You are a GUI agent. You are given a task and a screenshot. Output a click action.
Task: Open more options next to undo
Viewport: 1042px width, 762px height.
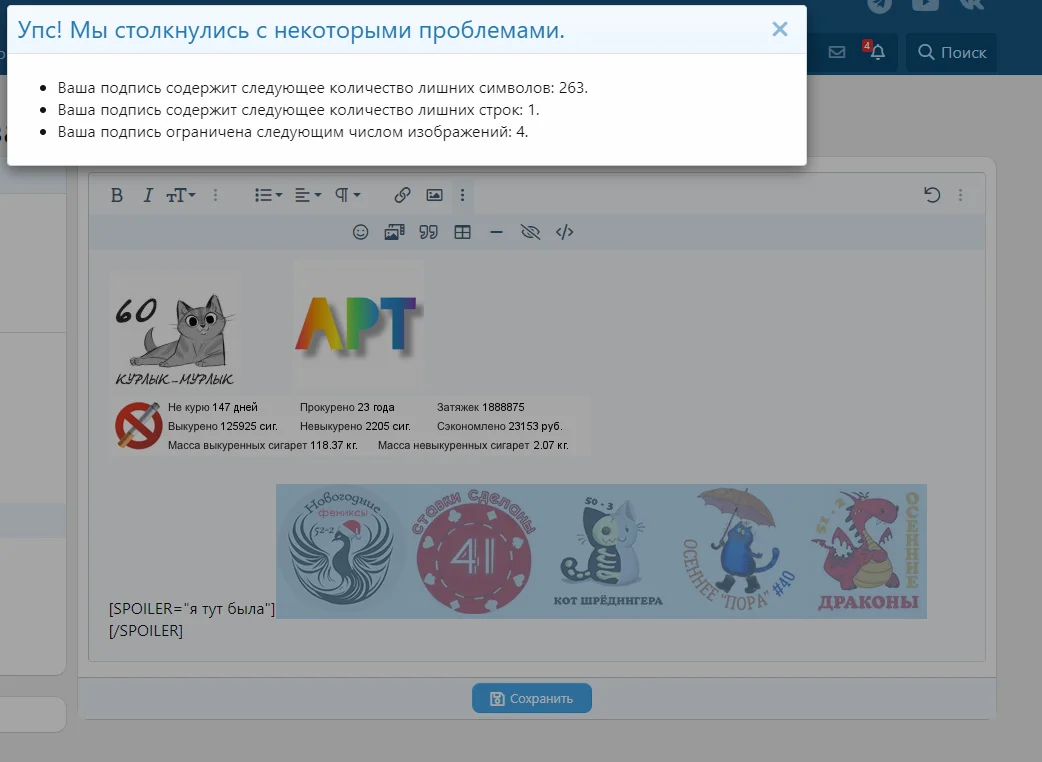[x=960, y=195]
